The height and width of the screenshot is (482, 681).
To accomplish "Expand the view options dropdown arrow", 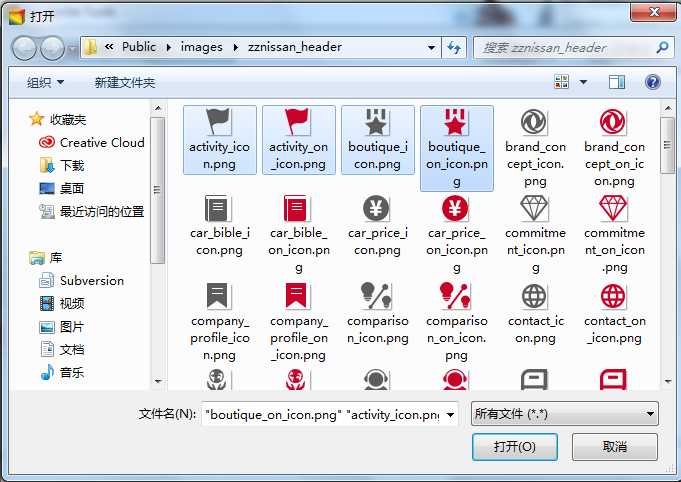I will click(583, 82).
